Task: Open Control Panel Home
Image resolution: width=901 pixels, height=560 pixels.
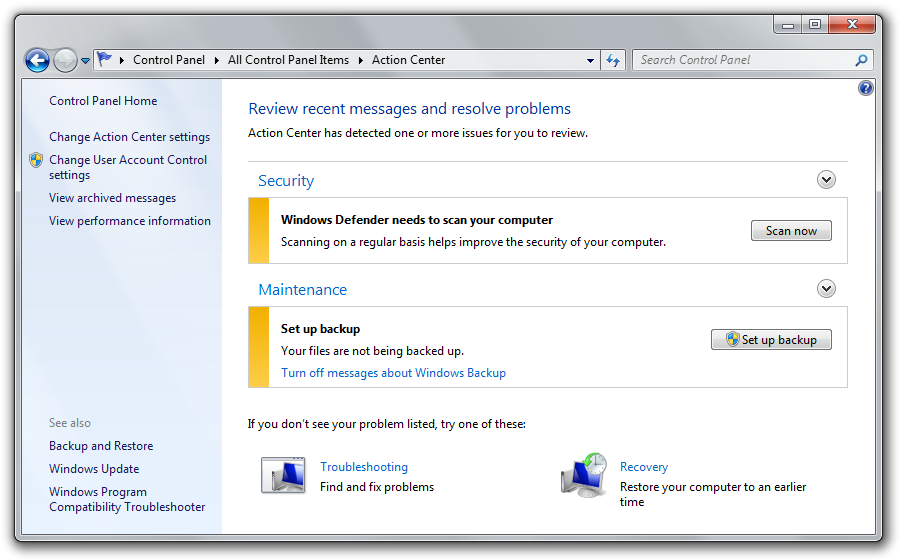Action: (103, 101)
